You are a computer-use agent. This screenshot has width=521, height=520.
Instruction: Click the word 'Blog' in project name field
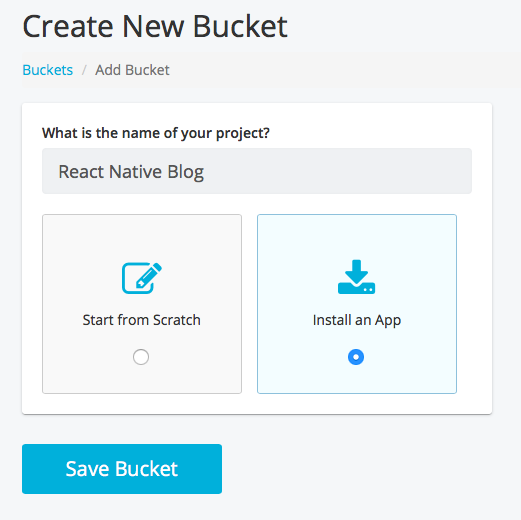click(x=186, y=172)
